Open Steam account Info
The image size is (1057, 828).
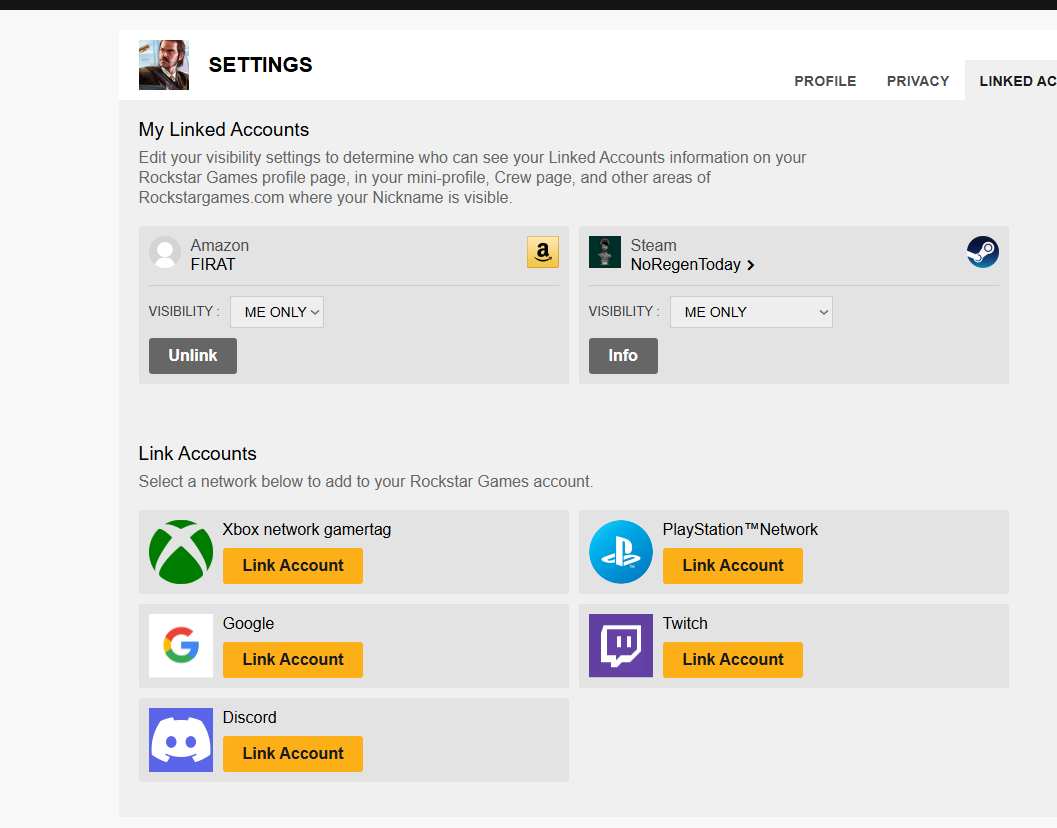coord(624,356)
